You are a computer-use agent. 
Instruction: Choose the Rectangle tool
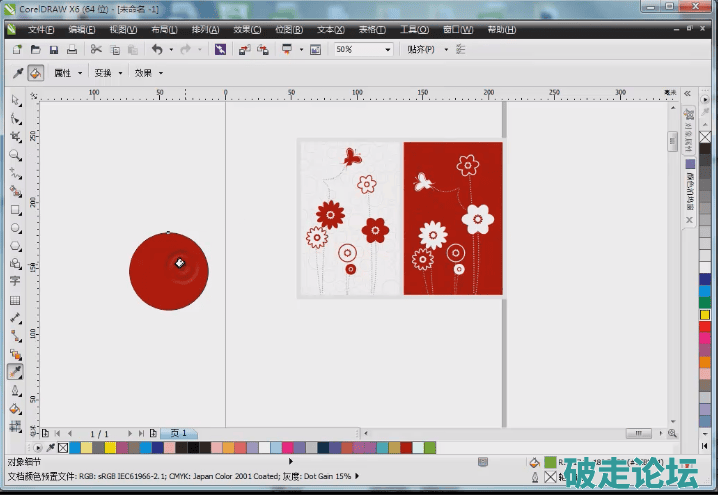tap(15, 210)
